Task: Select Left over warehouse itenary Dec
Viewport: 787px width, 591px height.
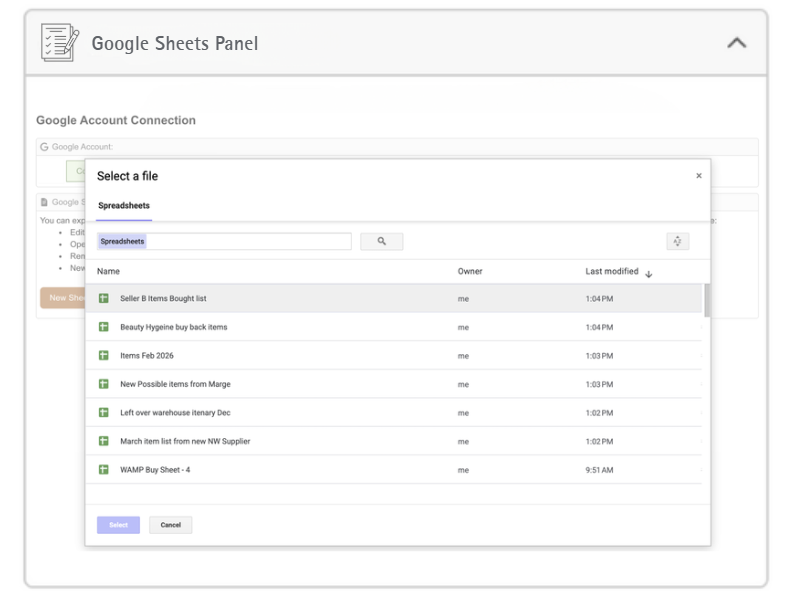Action: tap(394, 413)
